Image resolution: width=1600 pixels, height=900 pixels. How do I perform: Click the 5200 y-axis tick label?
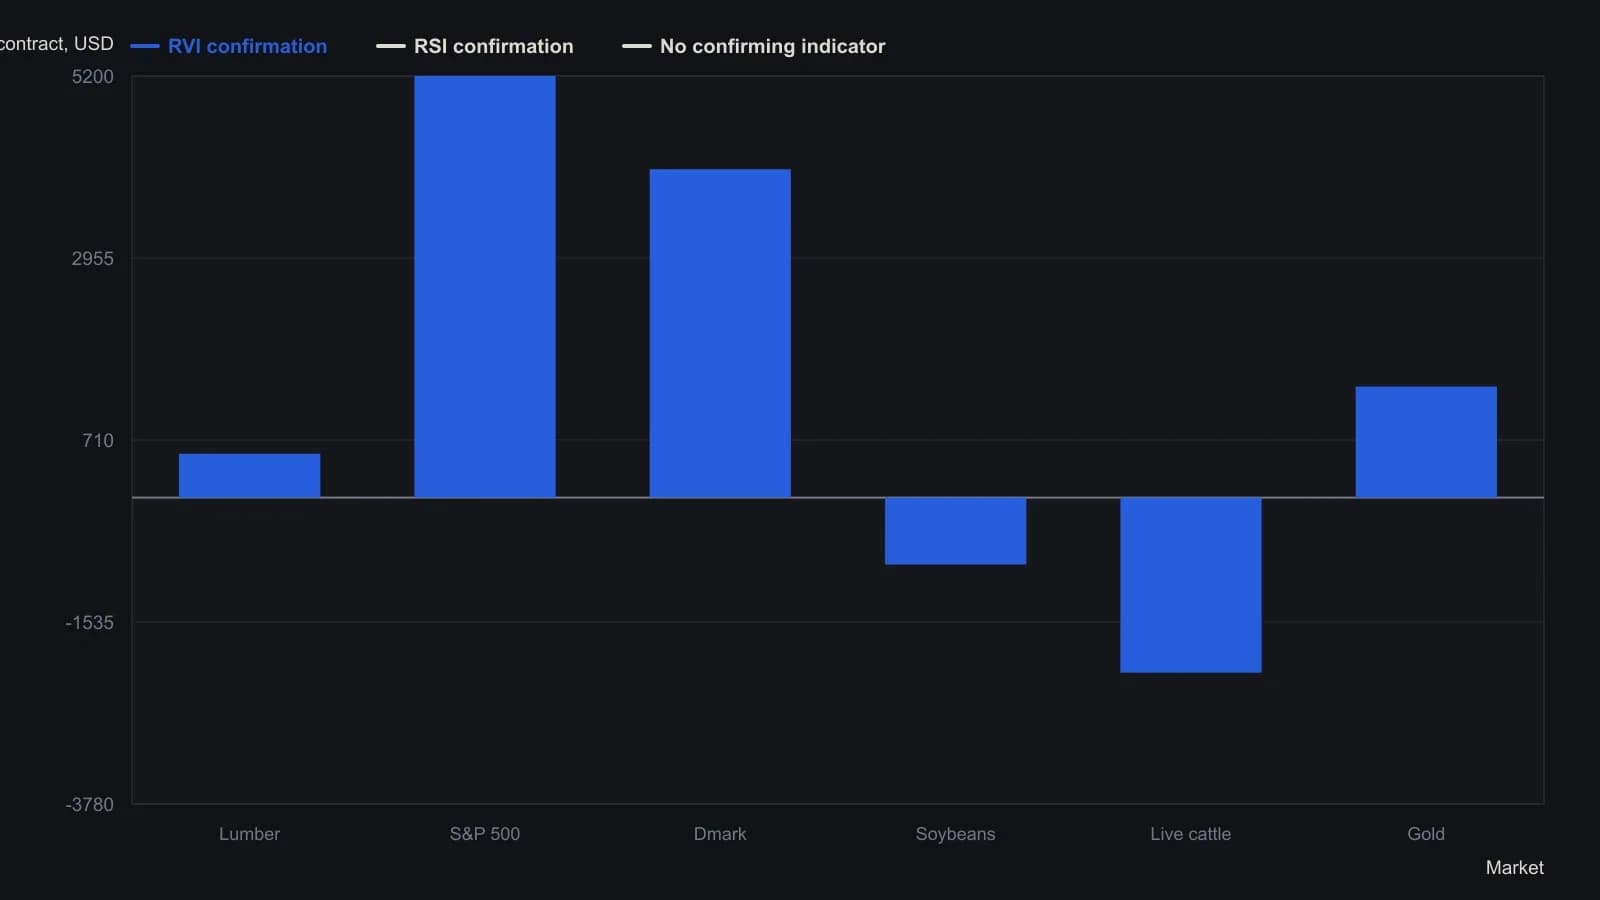[93, 77]
